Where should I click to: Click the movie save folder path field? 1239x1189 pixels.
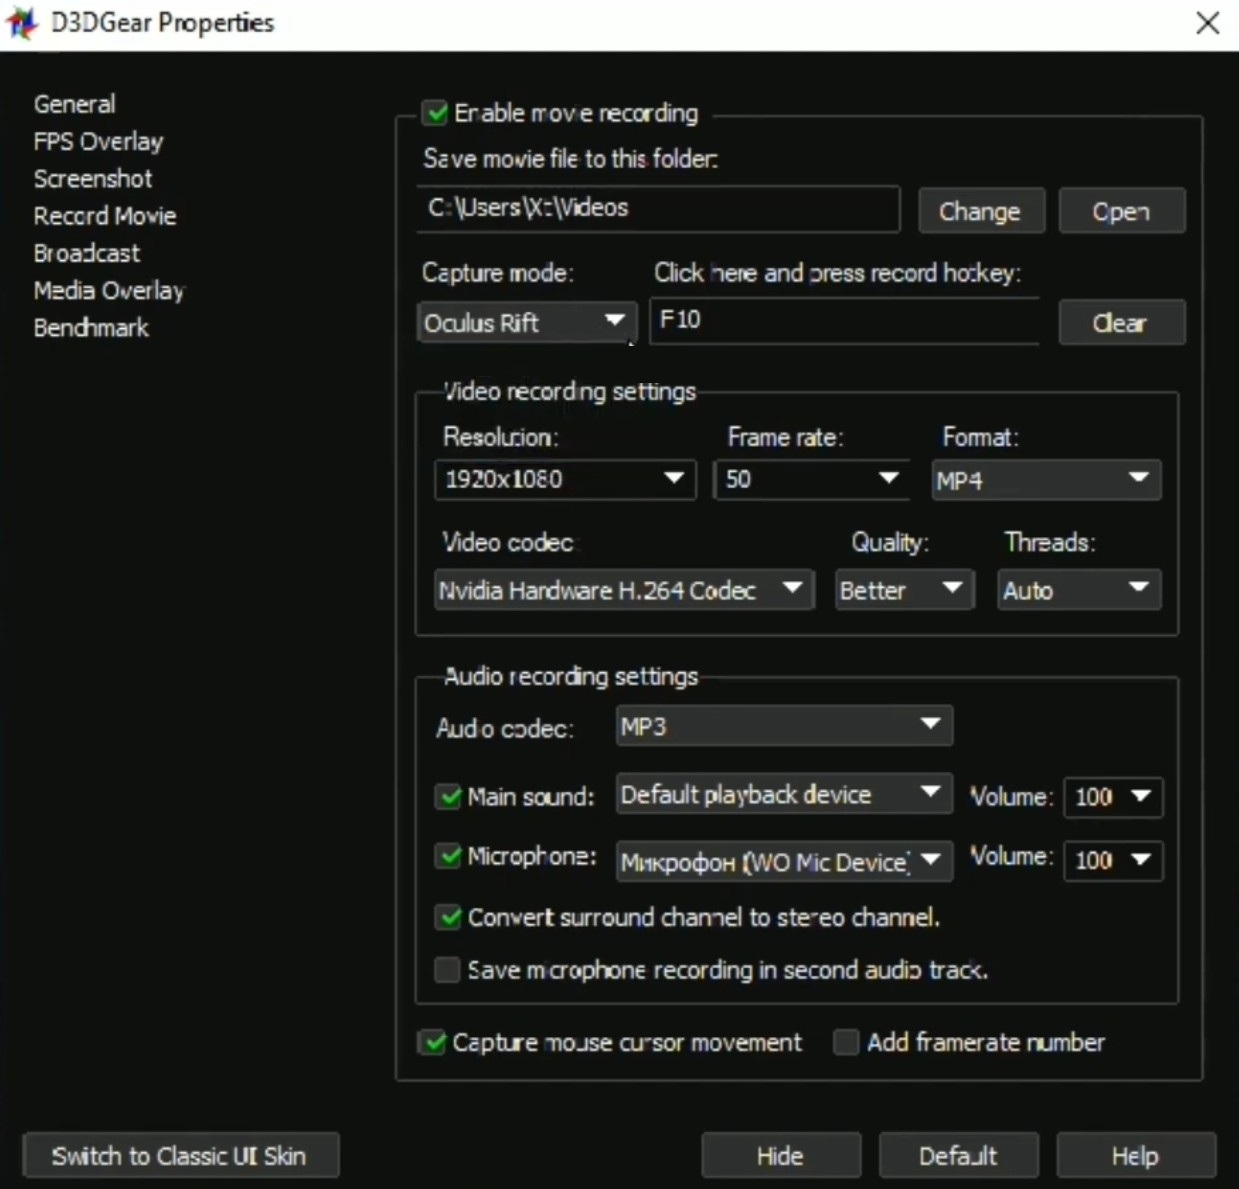coord(658,208)
